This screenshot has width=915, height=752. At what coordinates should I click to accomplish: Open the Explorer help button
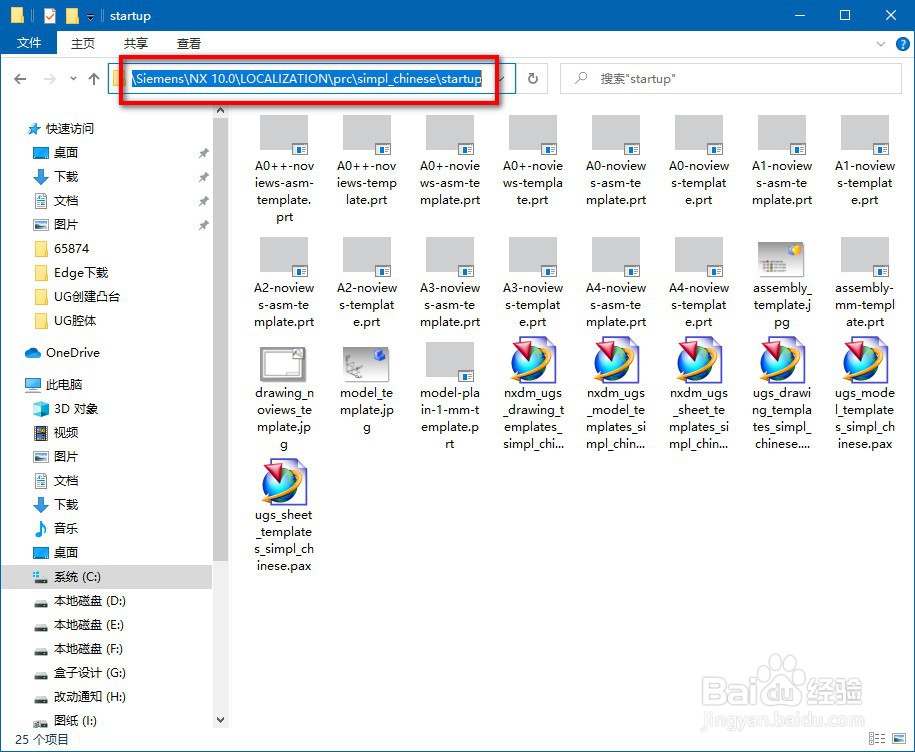[902, 44]
